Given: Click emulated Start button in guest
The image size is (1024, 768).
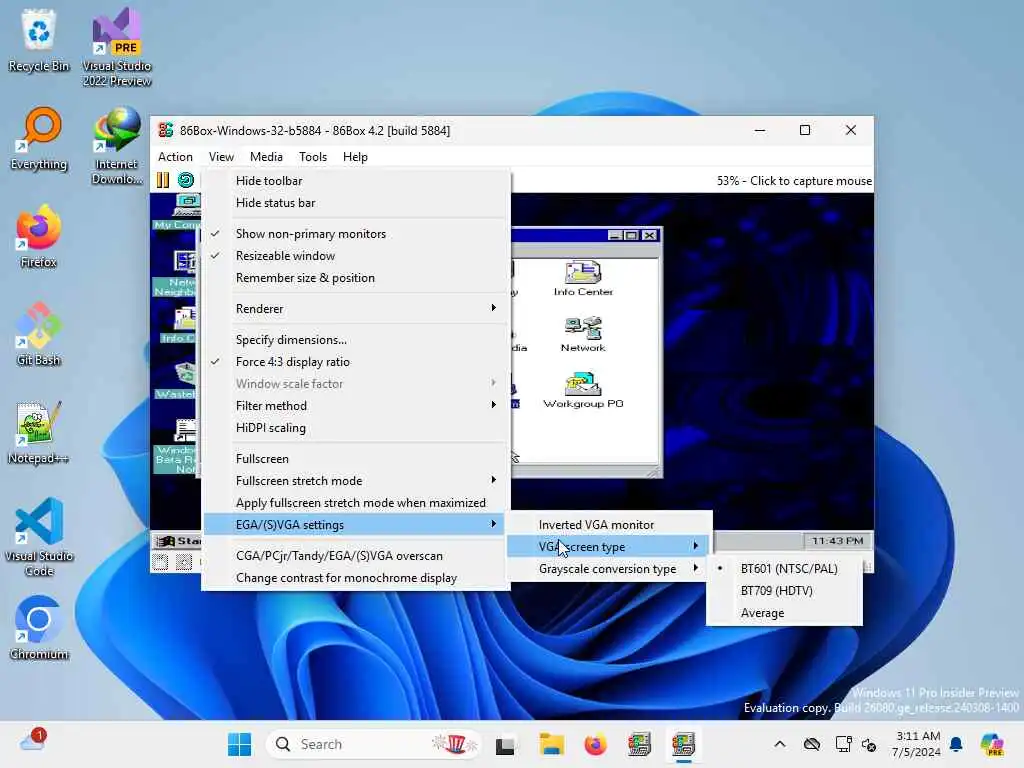Looking at the screenshot, I should click(178, 541).
